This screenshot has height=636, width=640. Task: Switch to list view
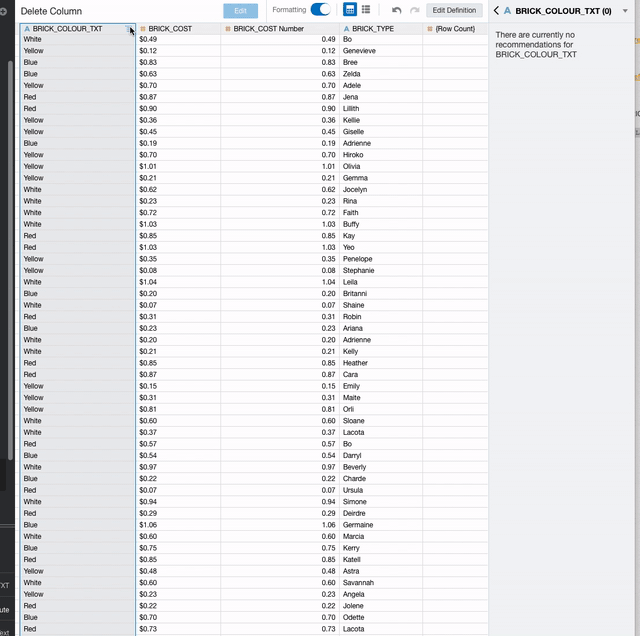366,9
